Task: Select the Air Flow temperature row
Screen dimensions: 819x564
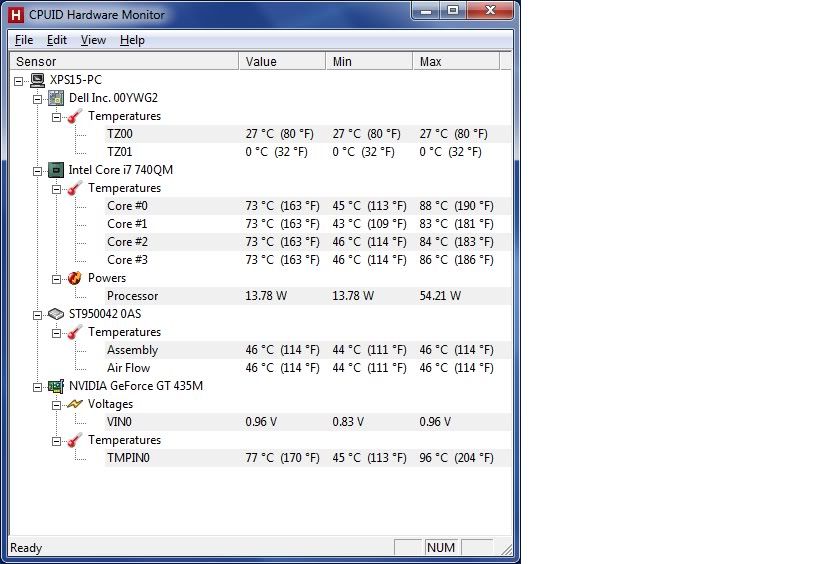Action: (x=308, y=368)
